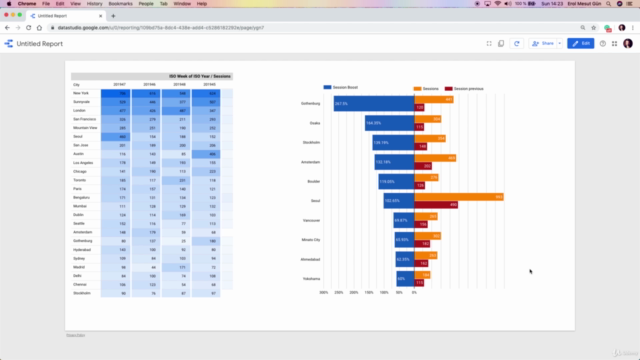This screenshot has width=640, height=360.
Task: Click the London row label
Action: tap(79, 110)
